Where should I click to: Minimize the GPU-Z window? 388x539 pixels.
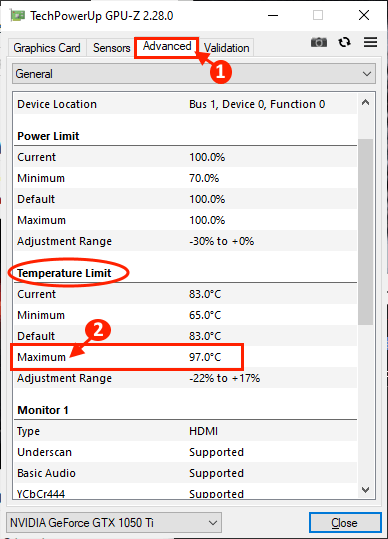pyautogui.click(x=273, y=15)
